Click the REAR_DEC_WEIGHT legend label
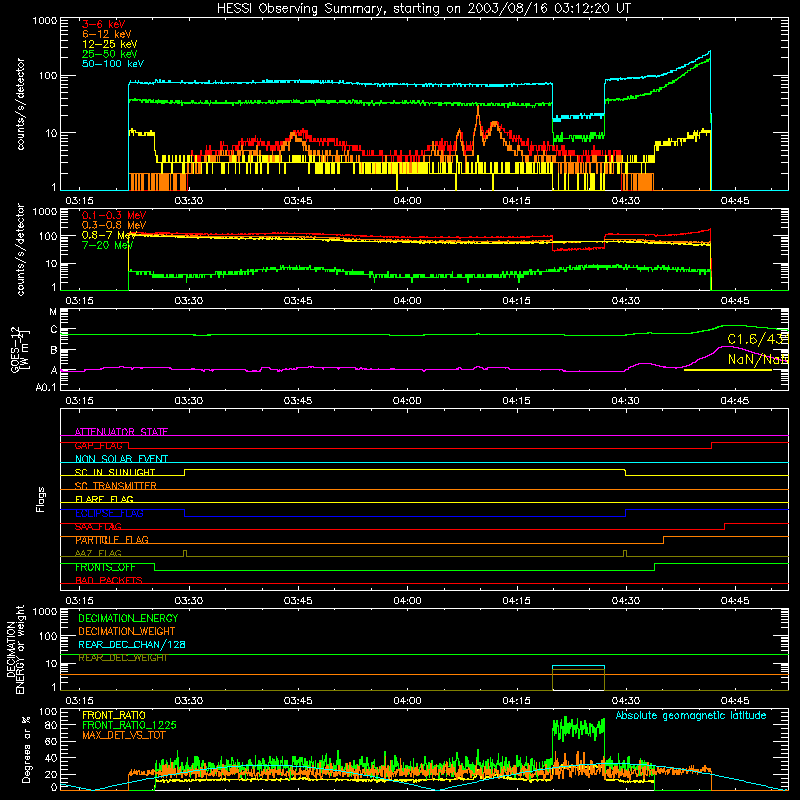 (x=122, y=658)
